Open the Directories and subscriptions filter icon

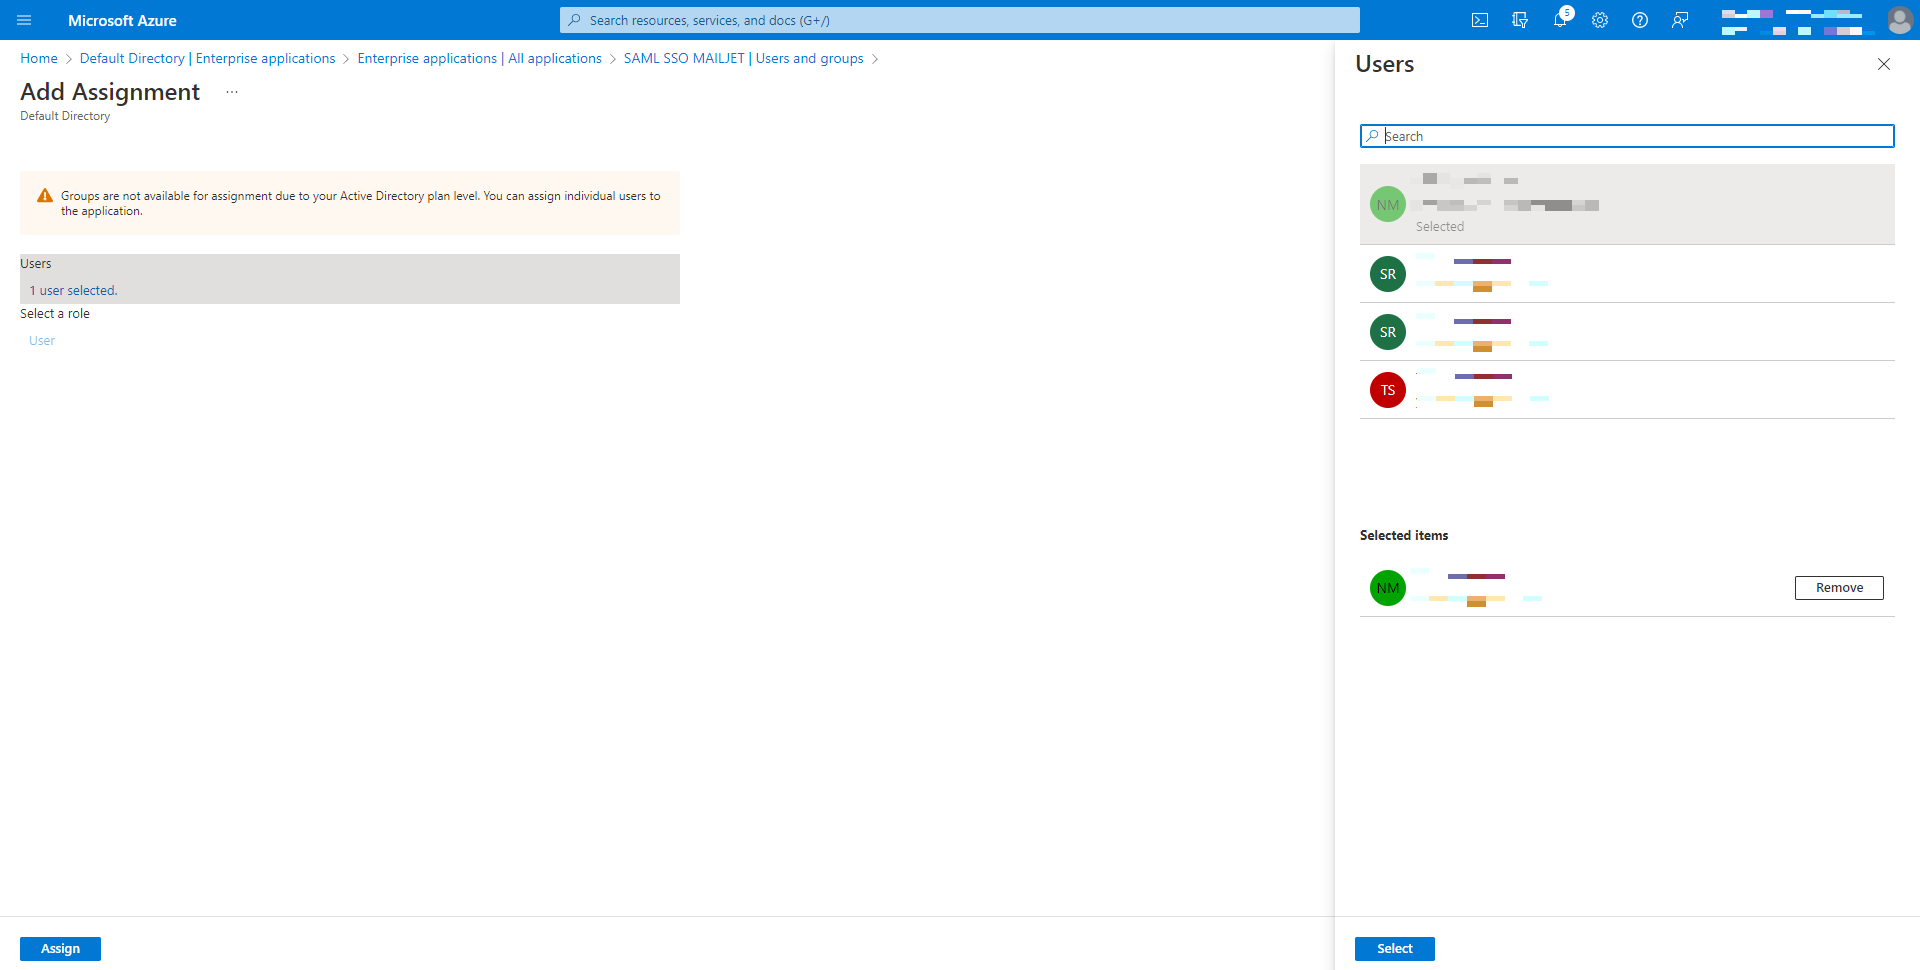[x=1520, y=20]
